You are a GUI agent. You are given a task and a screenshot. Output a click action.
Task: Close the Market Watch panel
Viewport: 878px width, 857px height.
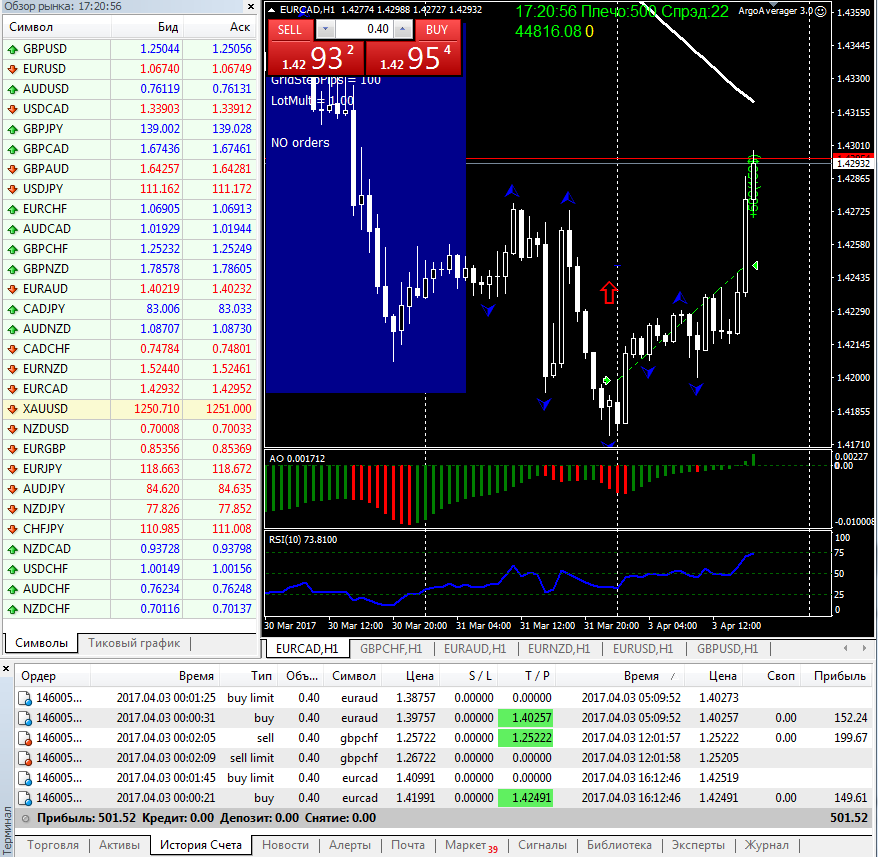pyautogui.click(x=251, y=7)
